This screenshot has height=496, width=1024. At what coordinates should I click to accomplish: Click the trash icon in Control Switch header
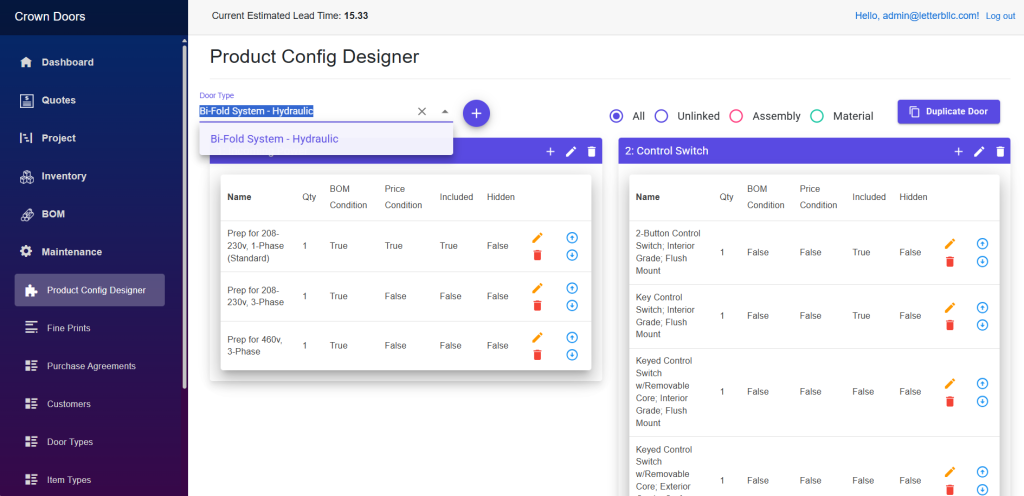tap(999, 151)
